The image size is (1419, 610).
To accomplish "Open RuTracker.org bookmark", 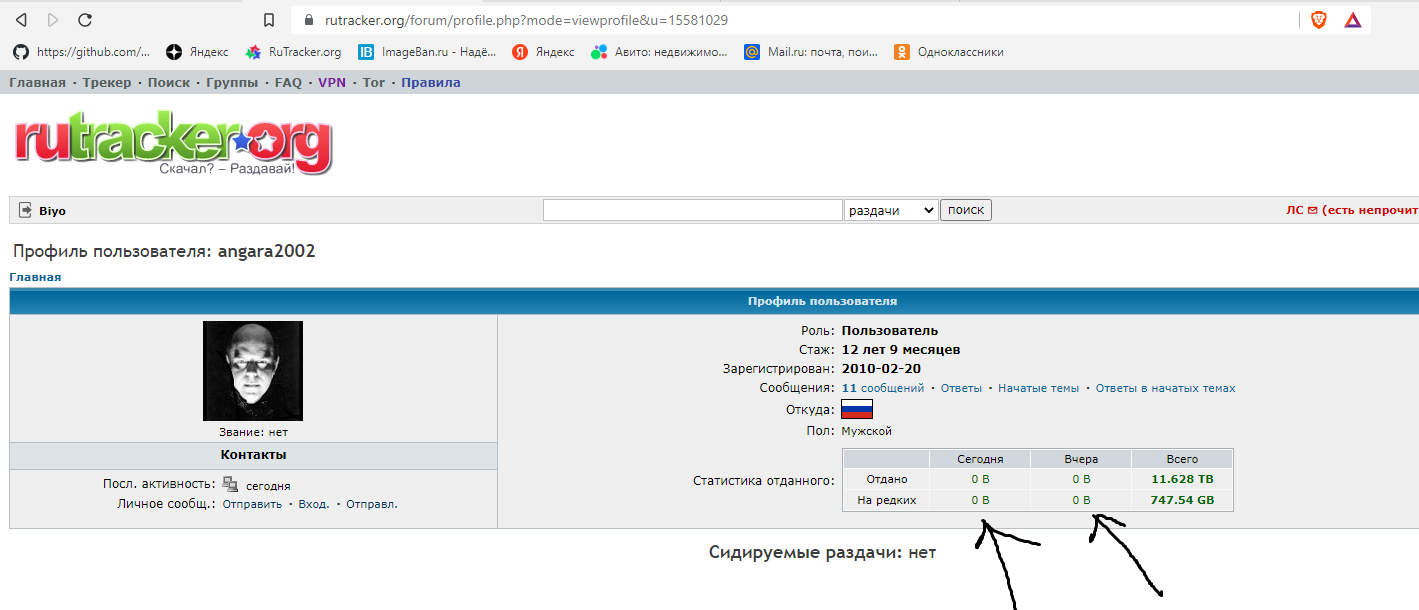I will pos(293,52).
